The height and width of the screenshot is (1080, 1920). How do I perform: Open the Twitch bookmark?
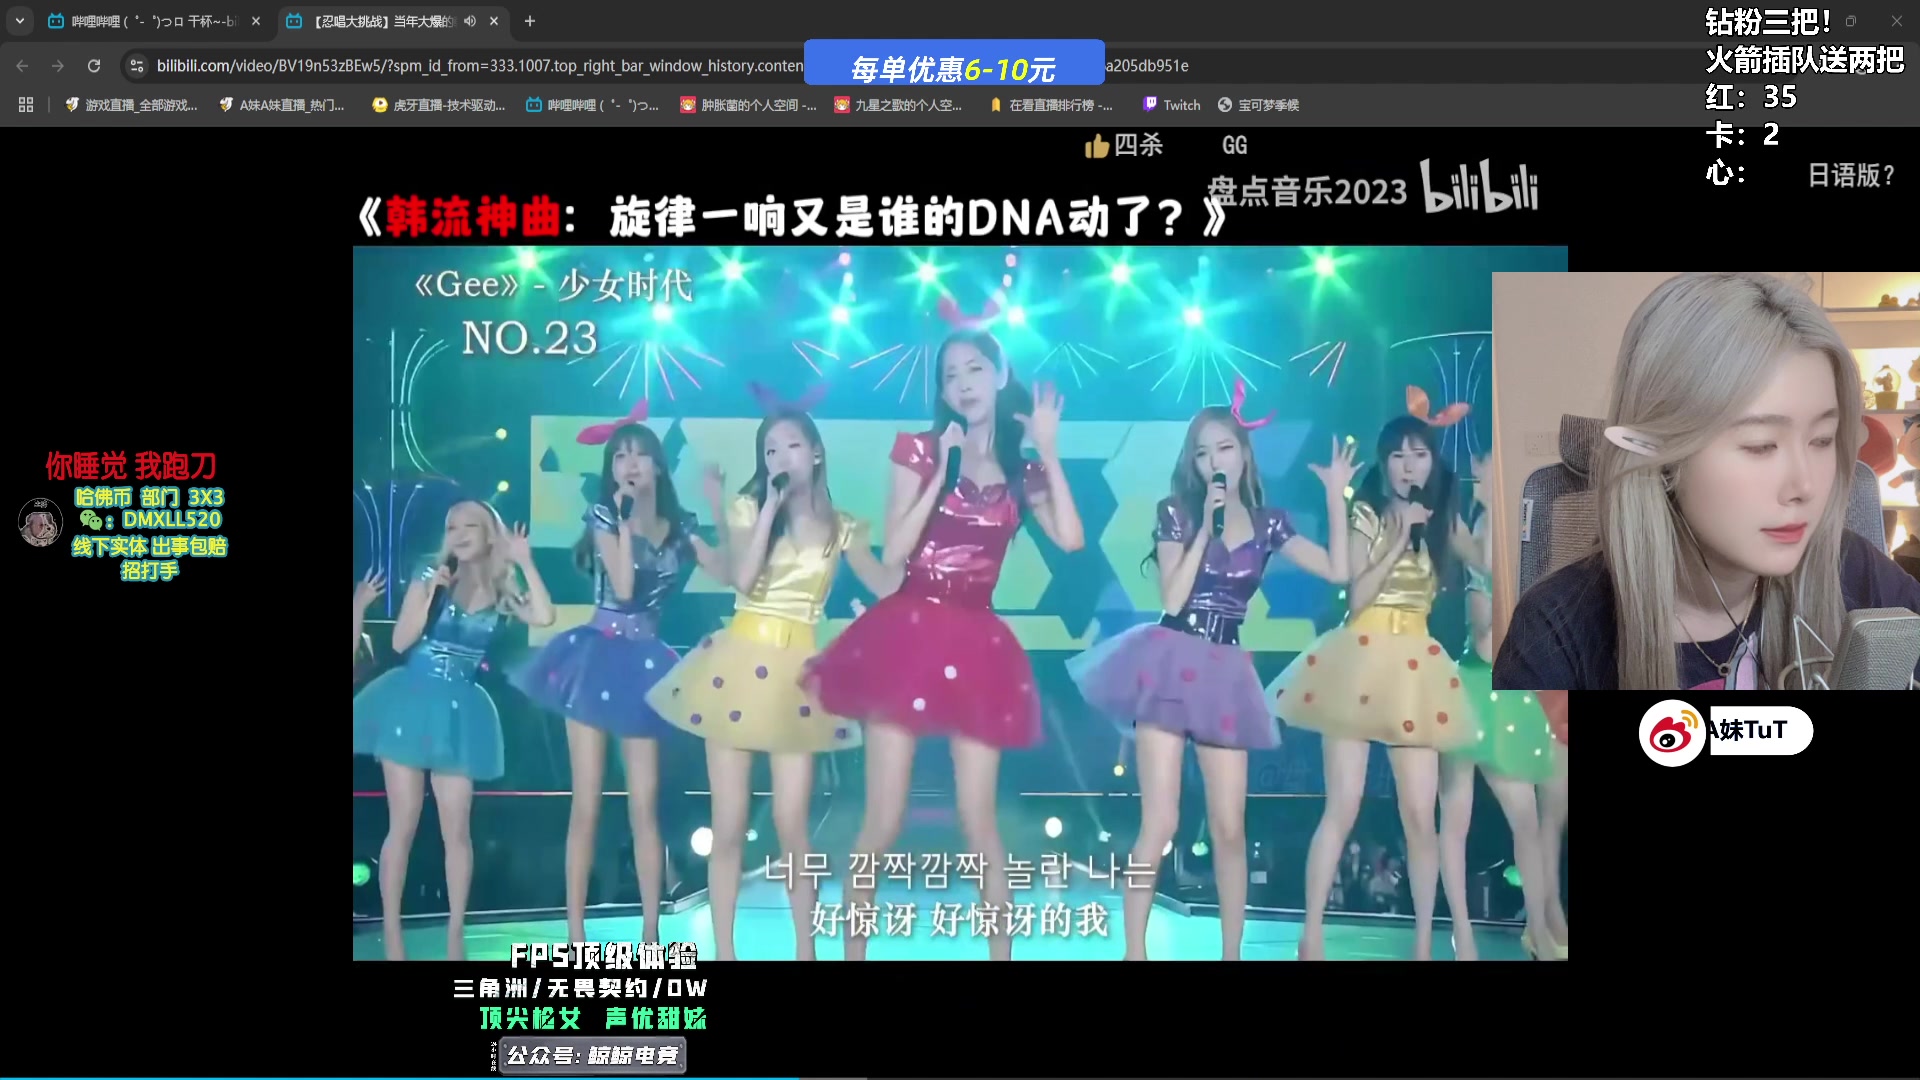[x=1172, y=105]
